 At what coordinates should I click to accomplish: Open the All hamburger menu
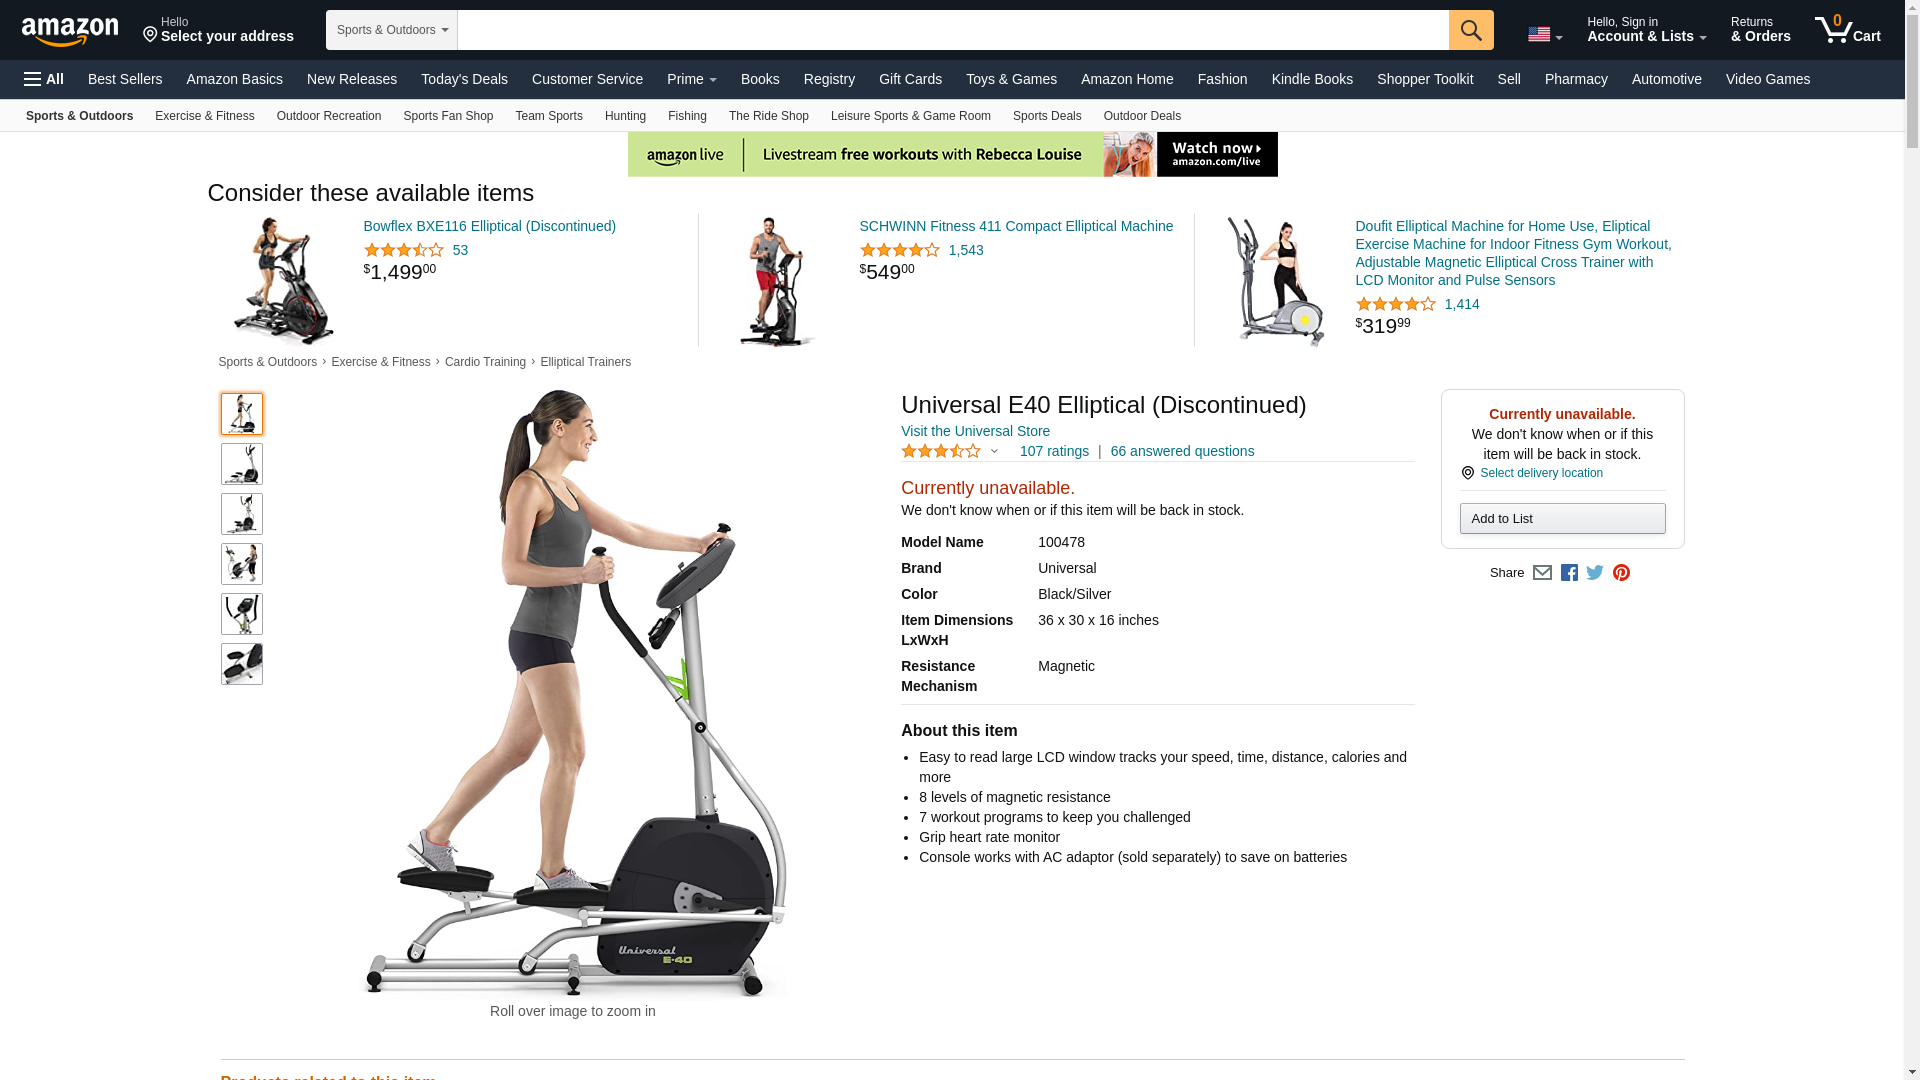[x=44, y=79]
